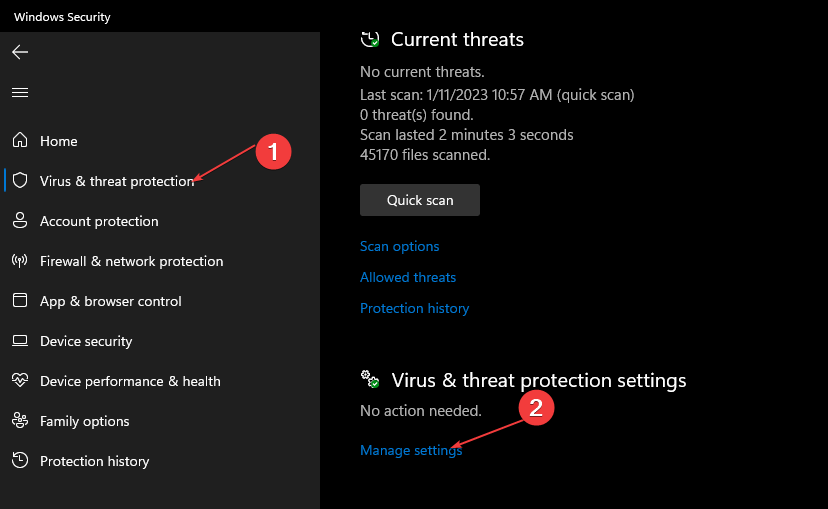Open the Scan options link
Image resolution: width=828 pixels, height=509 pixels.
pyautogui.click(x=399, y=246)
